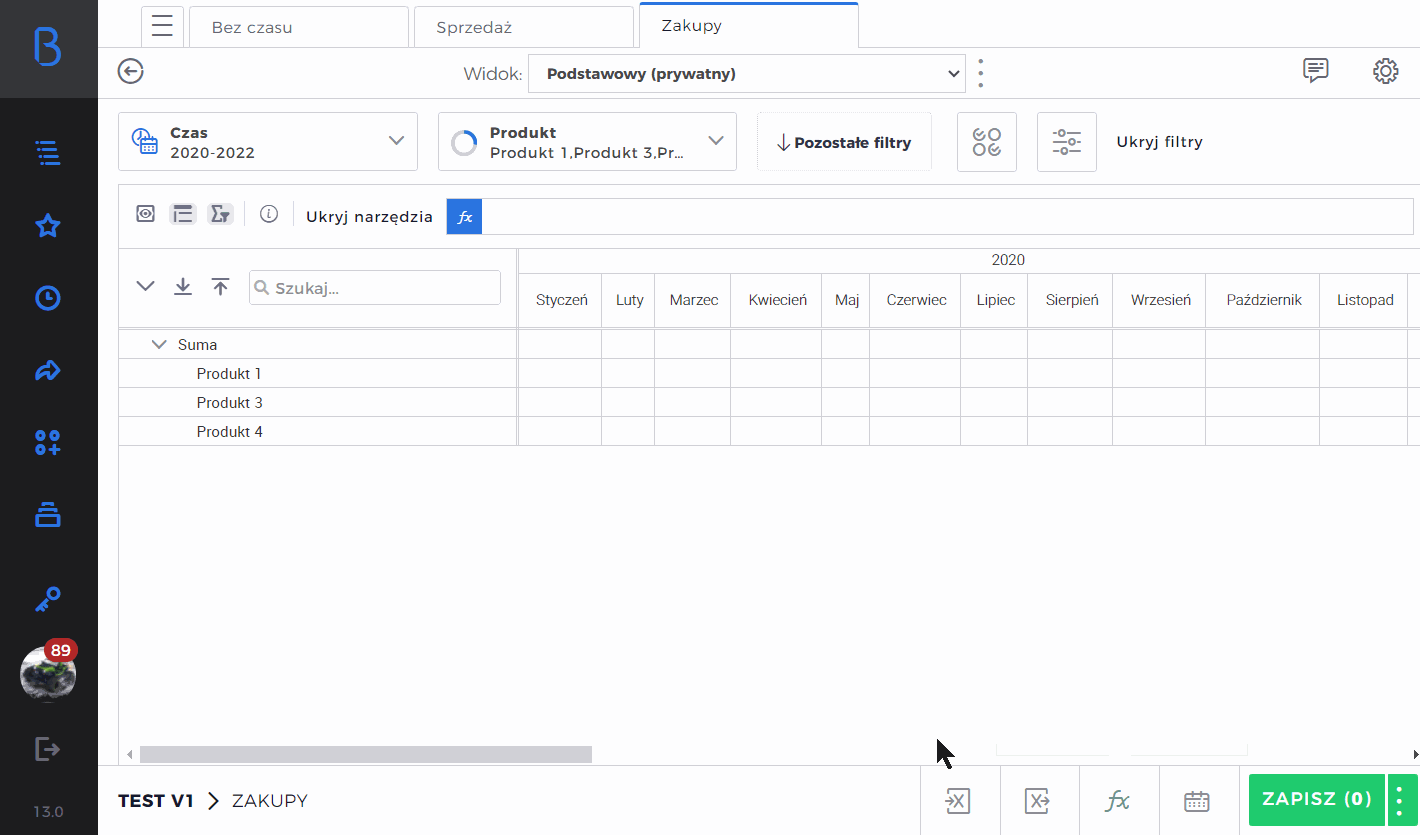Open the comments chat icon
This screenshot has height=835, width=1420.
(x=1316, y=70)
